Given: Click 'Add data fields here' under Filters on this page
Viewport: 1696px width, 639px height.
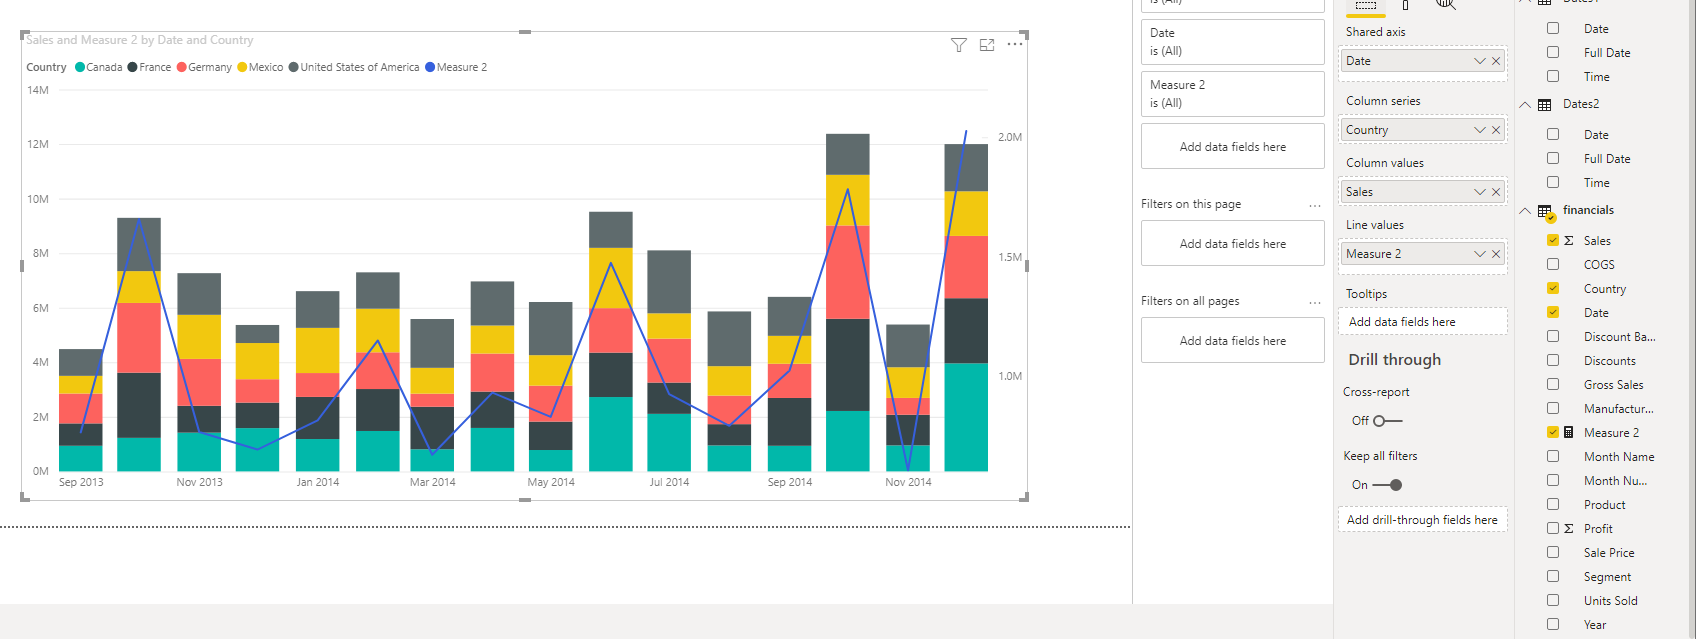Looking at the screenshot, I should 1233,243.
